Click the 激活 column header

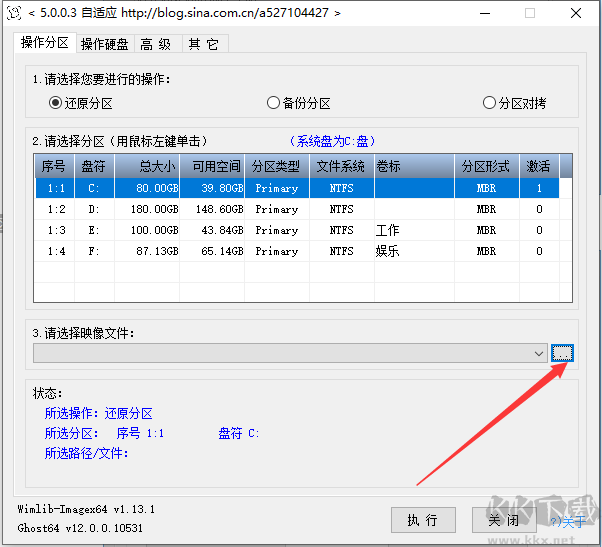tap(539, 166)
